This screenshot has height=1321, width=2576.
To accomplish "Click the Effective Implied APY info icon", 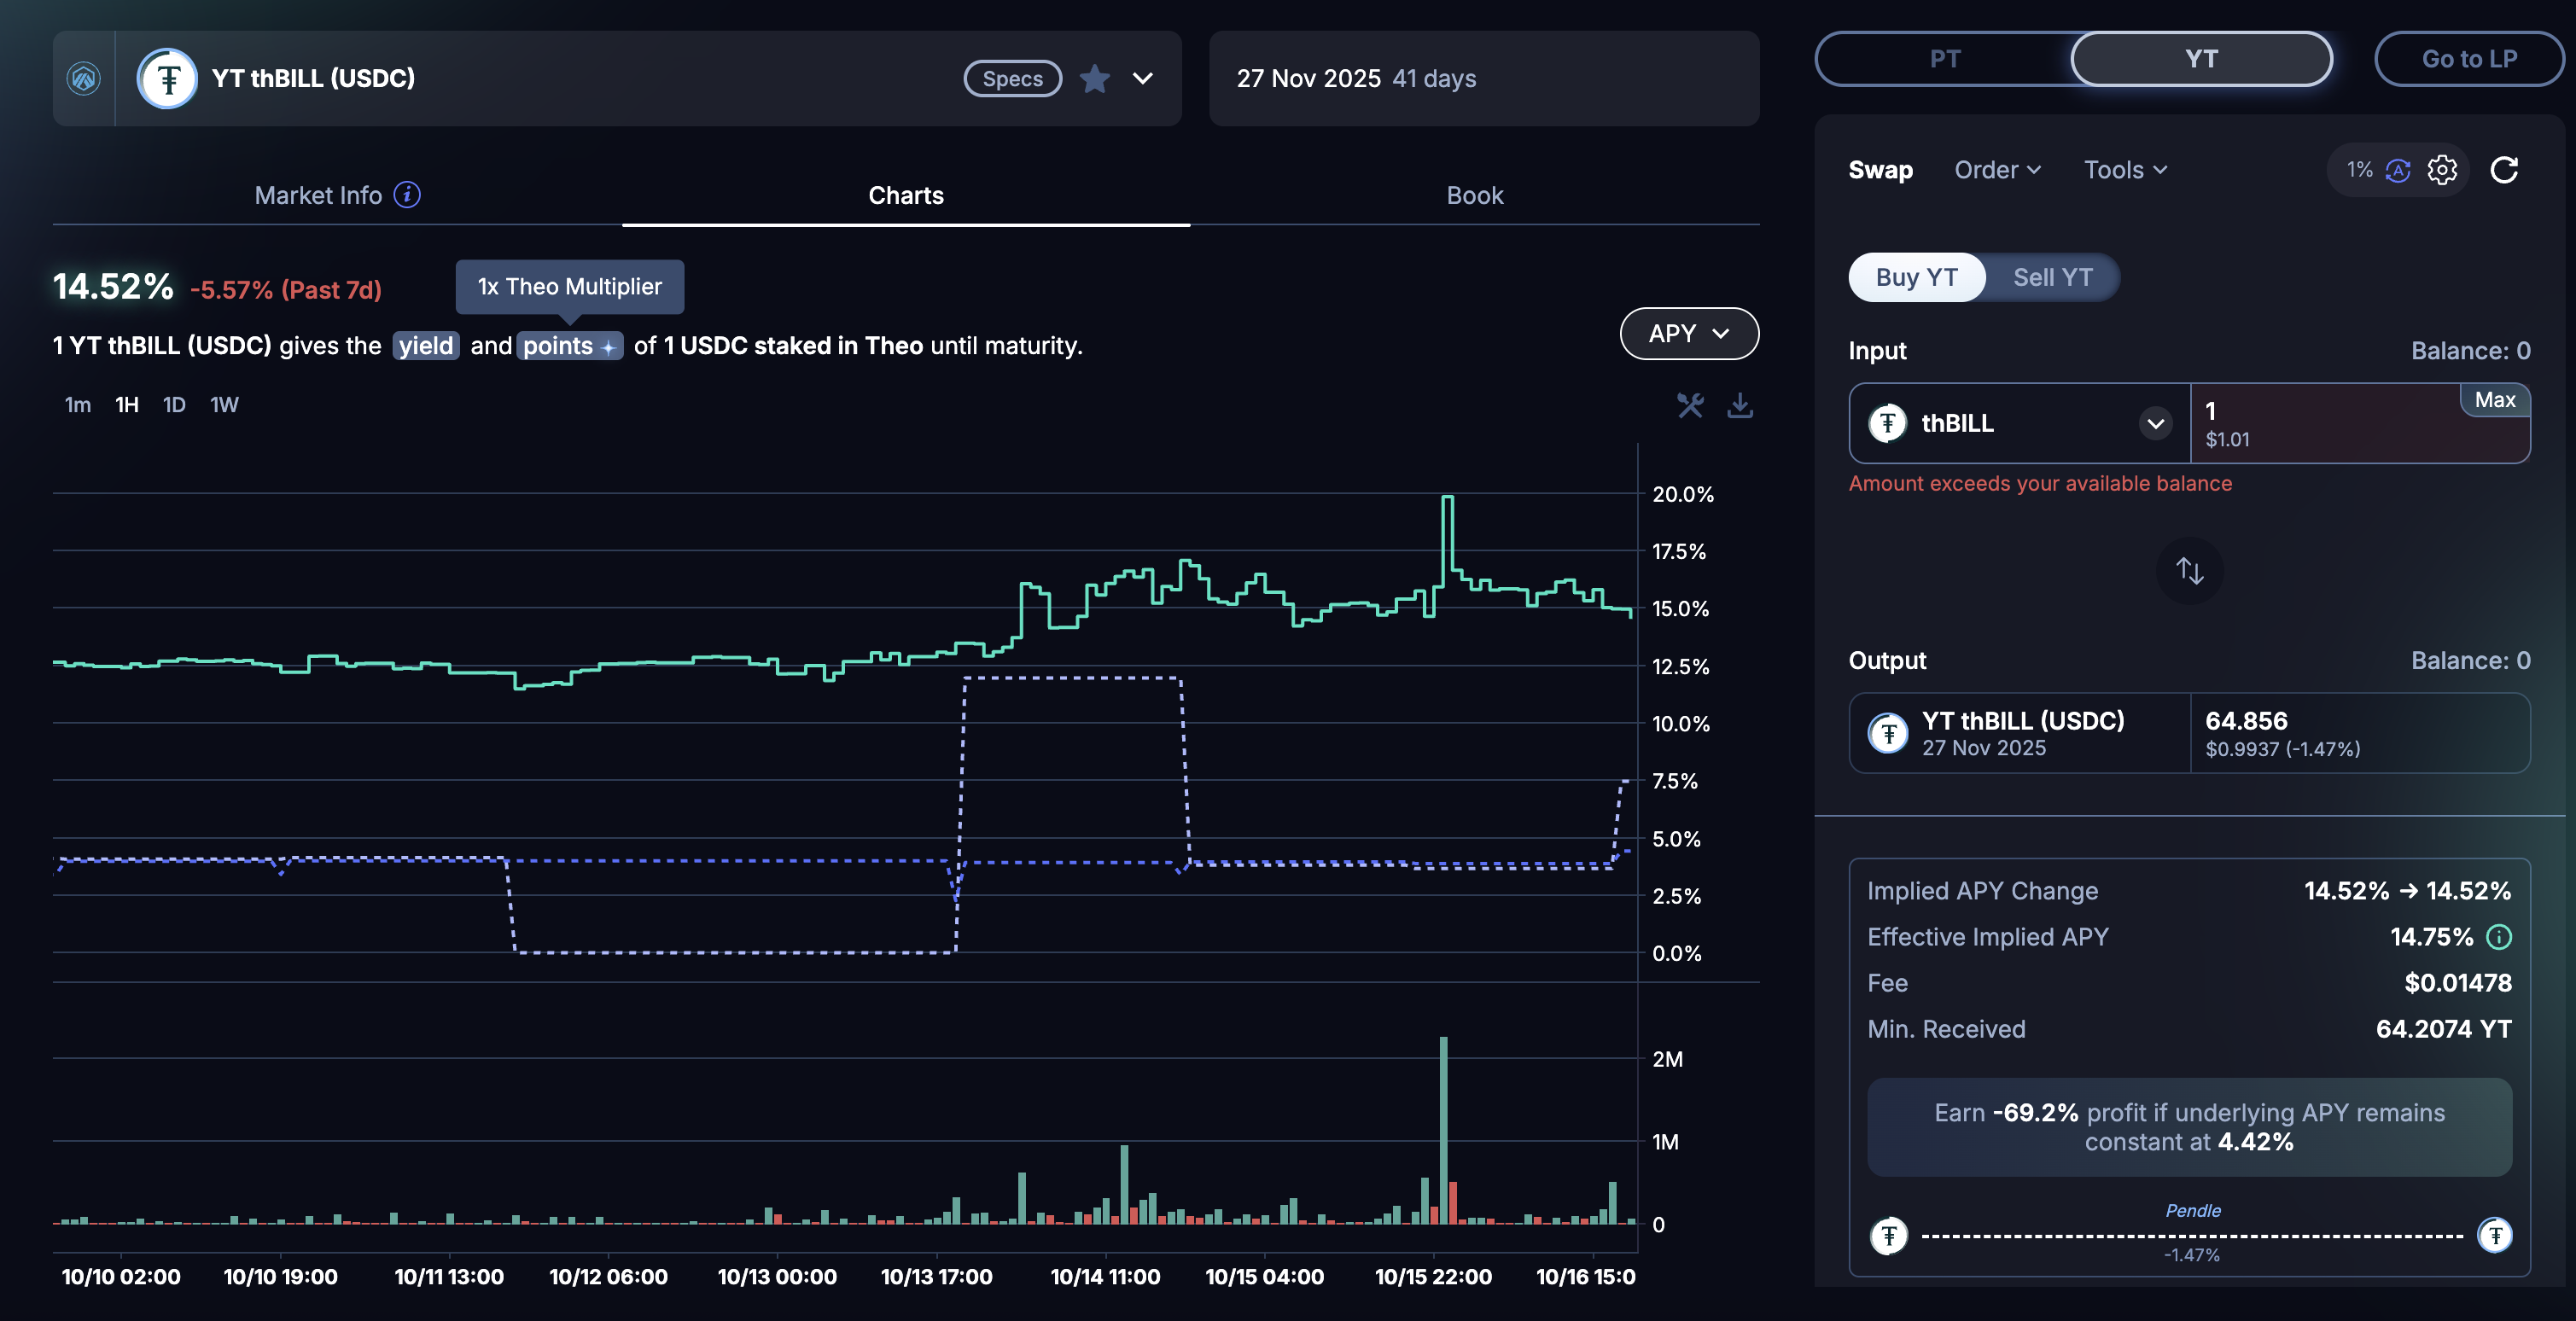I will point(2499,937).
